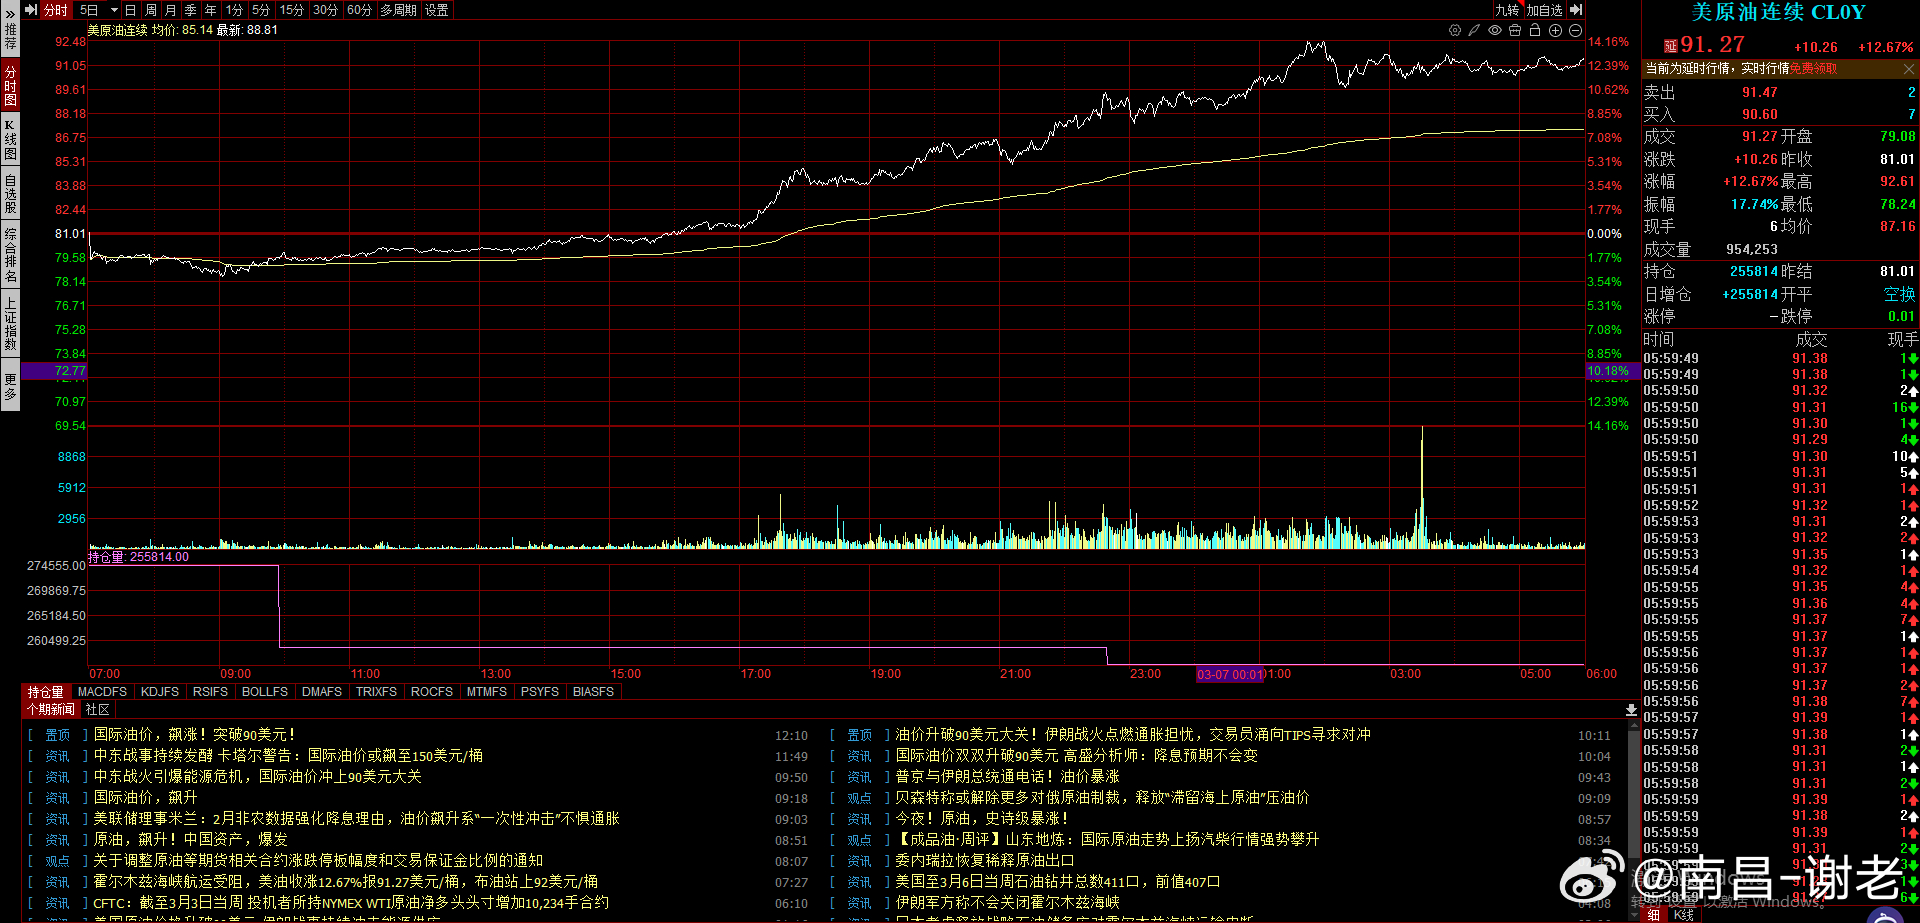The image size is (1920, 923).
Task: Select the MTMFS indicator tab
Action: pos(487,692)
